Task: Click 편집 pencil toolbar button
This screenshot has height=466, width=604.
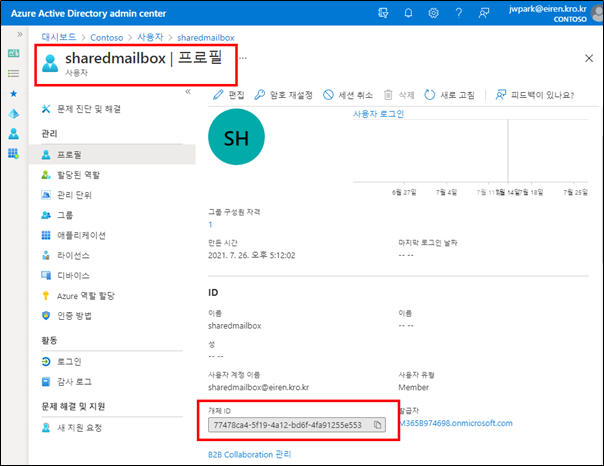Action: click(x=229, y=95)
